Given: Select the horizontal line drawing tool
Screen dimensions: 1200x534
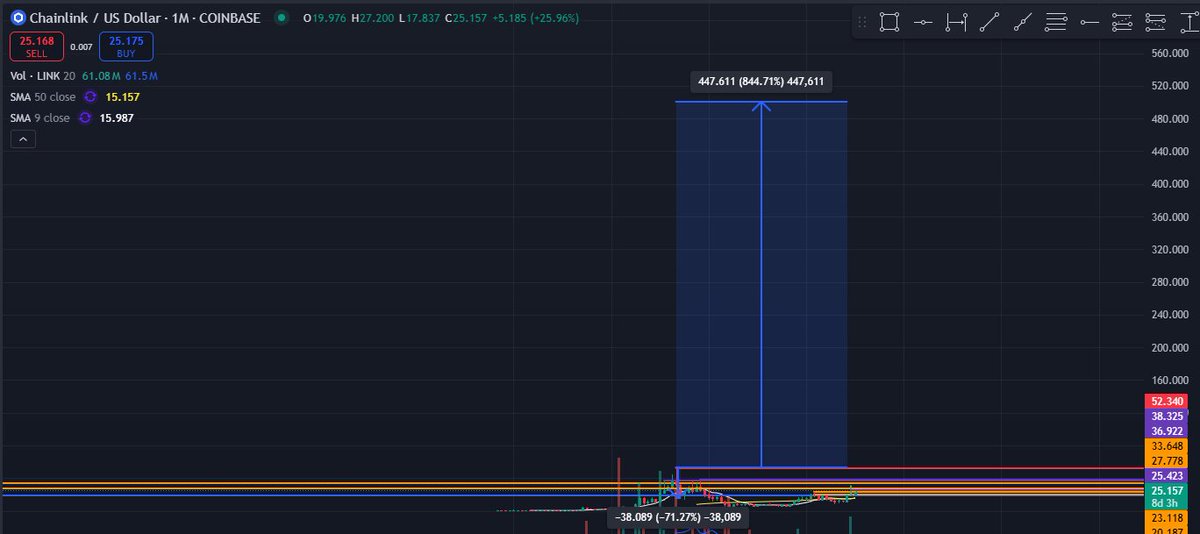Looking at the screenshot, I should (x=923, y=22).
